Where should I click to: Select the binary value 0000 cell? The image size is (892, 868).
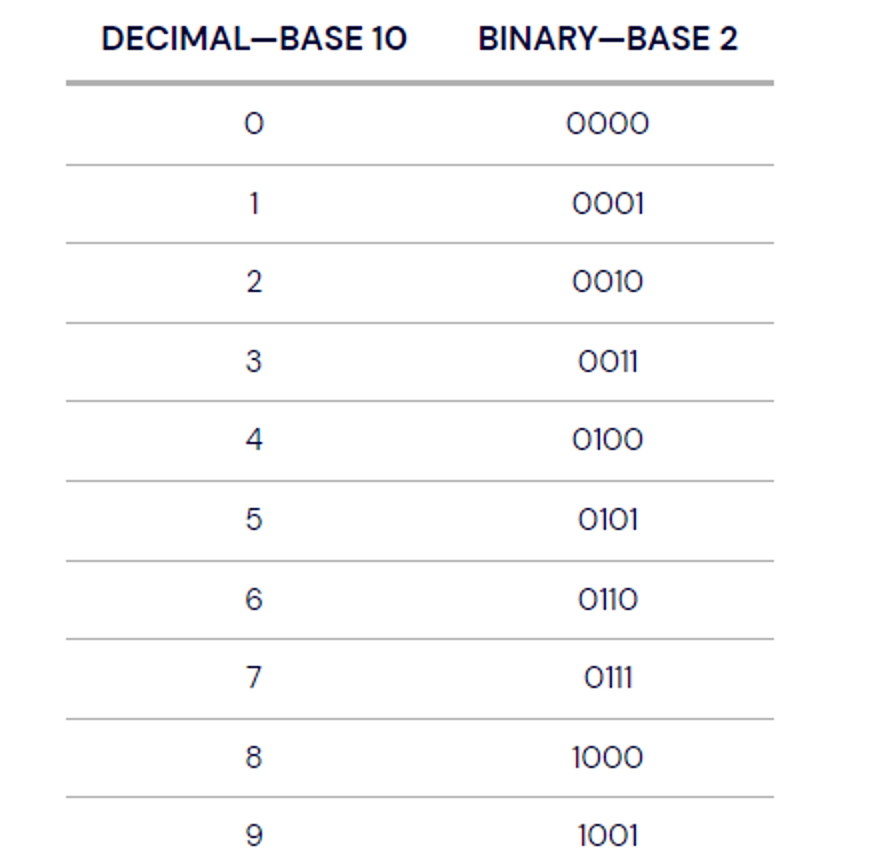coord(608,123)
